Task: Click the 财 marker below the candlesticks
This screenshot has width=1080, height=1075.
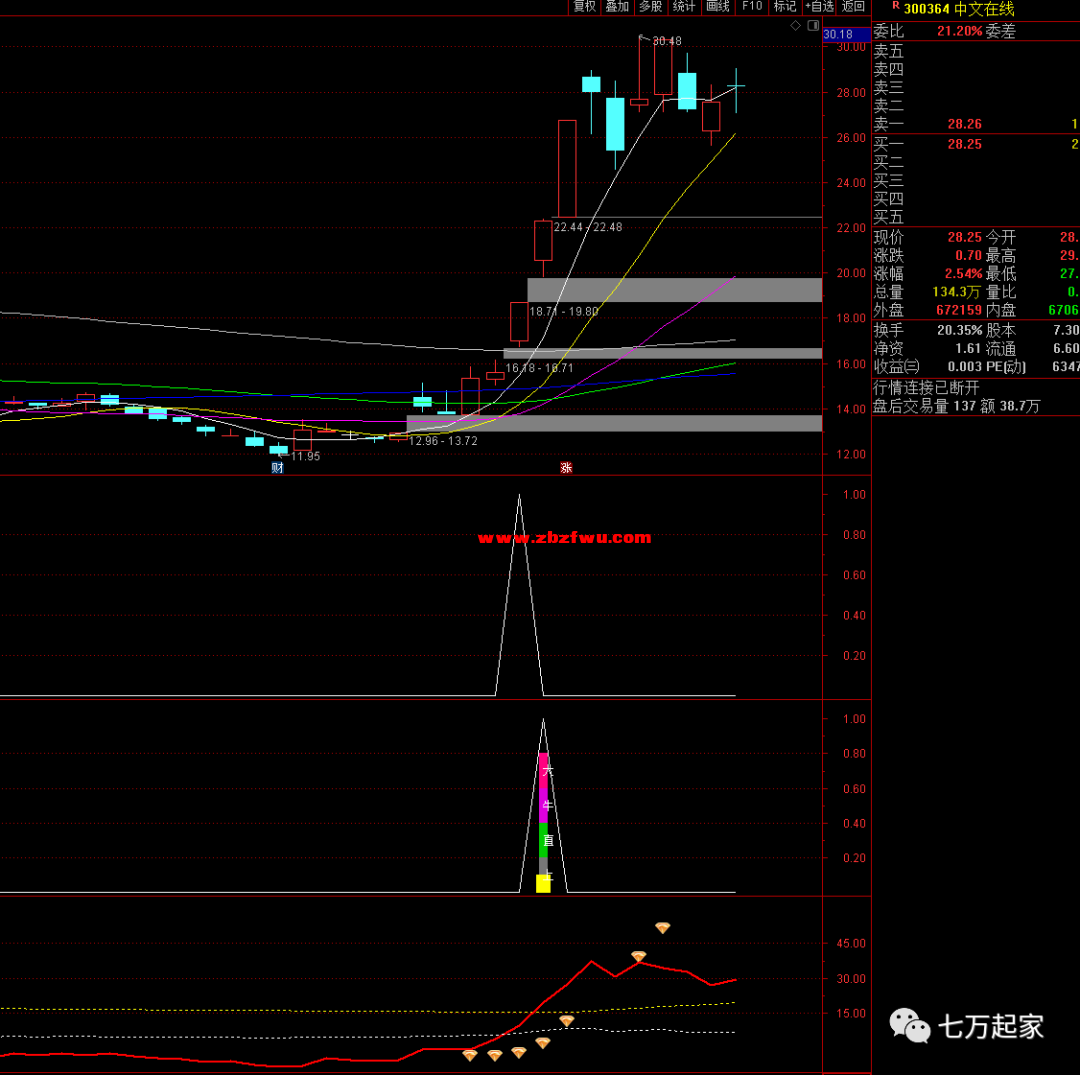Action: (278, 467)
